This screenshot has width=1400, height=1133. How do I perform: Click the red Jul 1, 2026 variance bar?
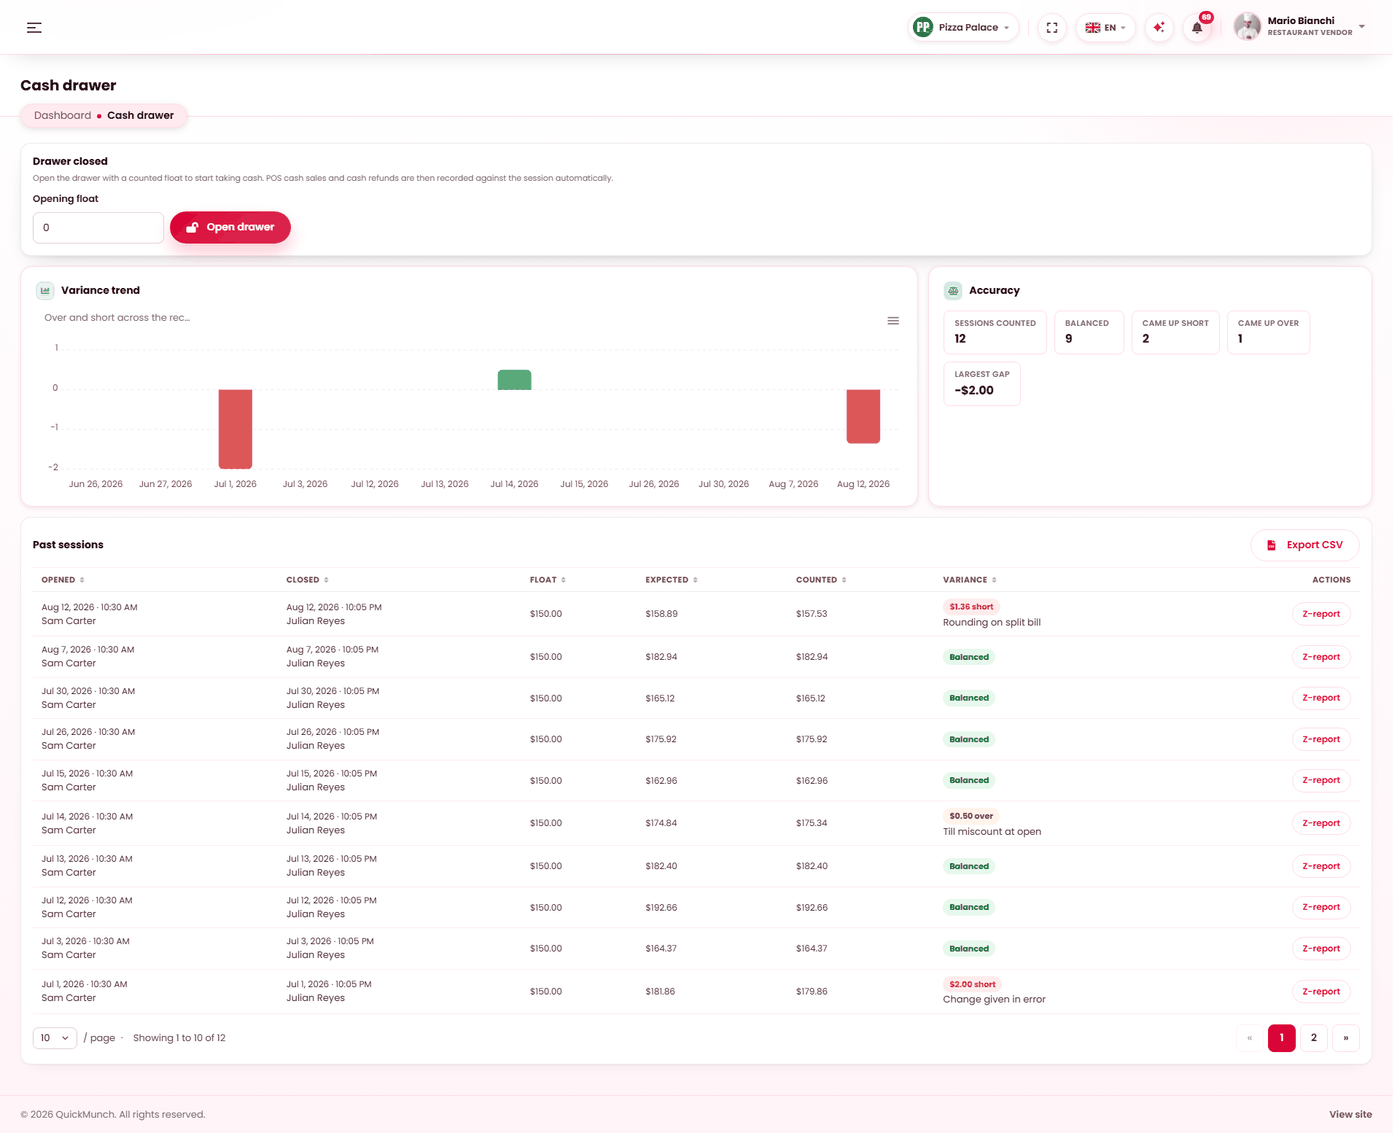pyautogui.click(x=236, y=429)
